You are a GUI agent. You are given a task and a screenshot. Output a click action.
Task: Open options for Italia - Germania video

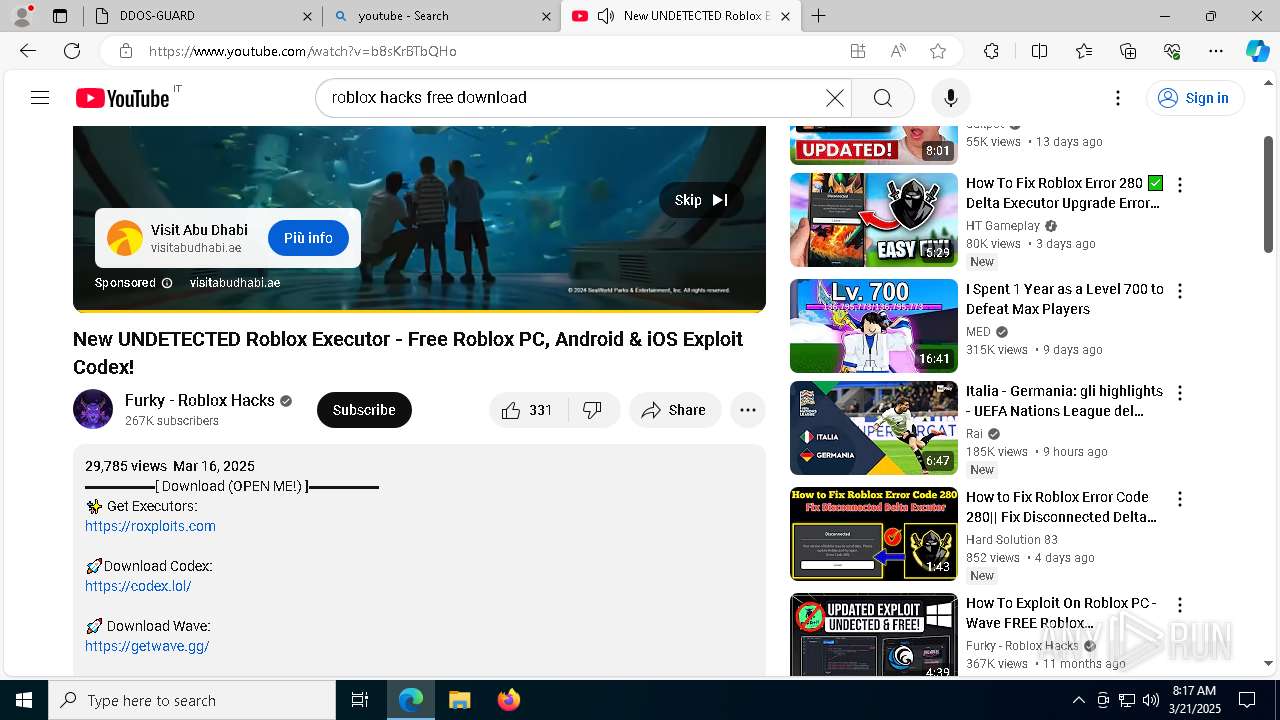(1180, 393)
